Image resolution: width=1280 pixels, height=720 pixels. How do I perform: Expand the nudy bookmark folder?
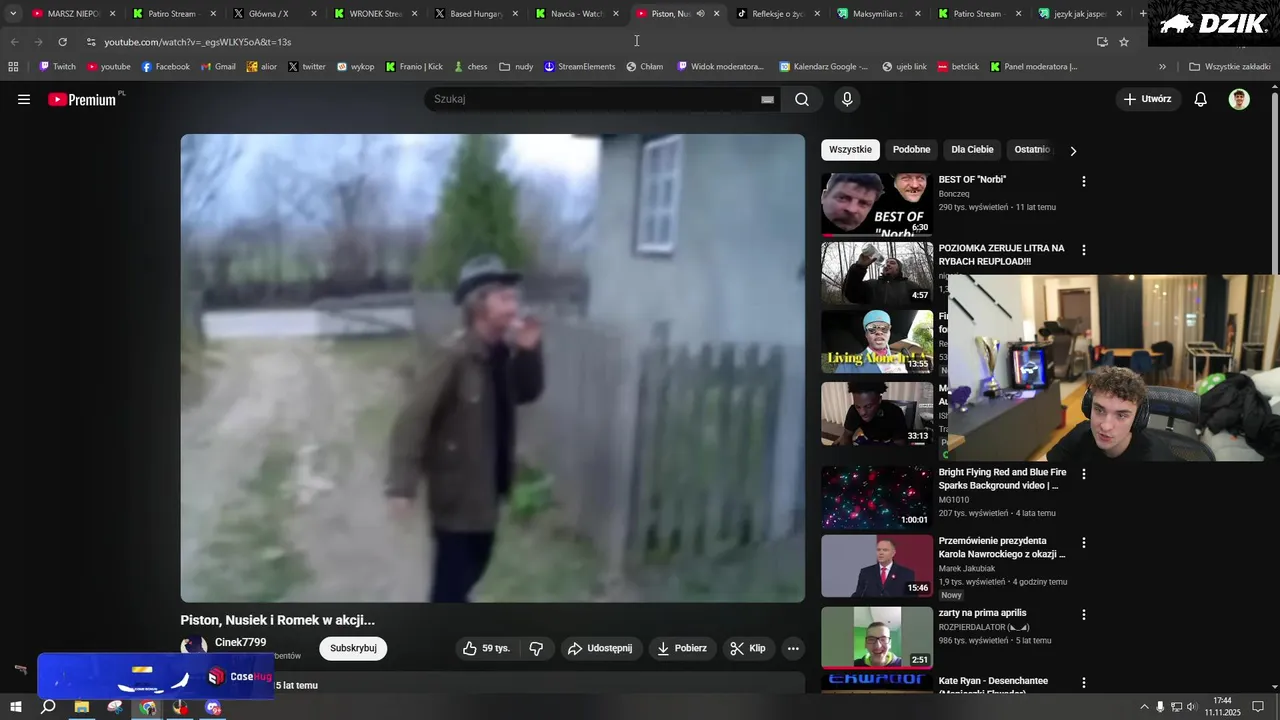516,67
